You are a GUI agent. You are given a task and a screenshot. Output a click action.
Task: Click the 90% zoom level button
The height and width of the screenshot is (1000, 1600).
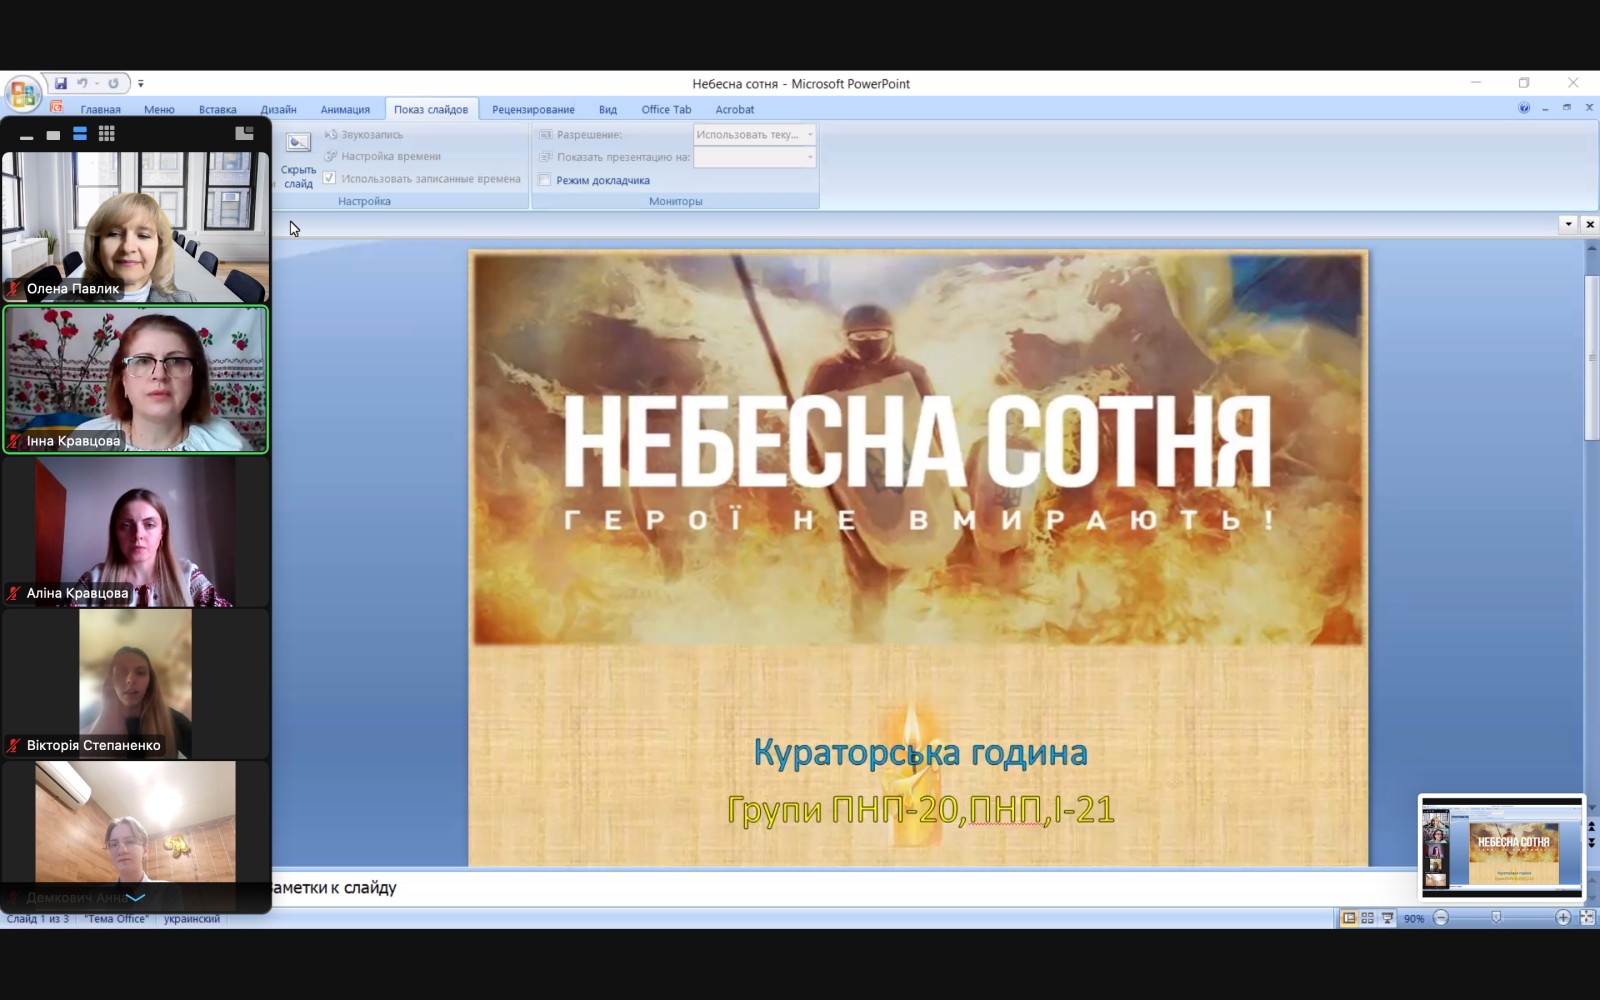point(1414,918)
